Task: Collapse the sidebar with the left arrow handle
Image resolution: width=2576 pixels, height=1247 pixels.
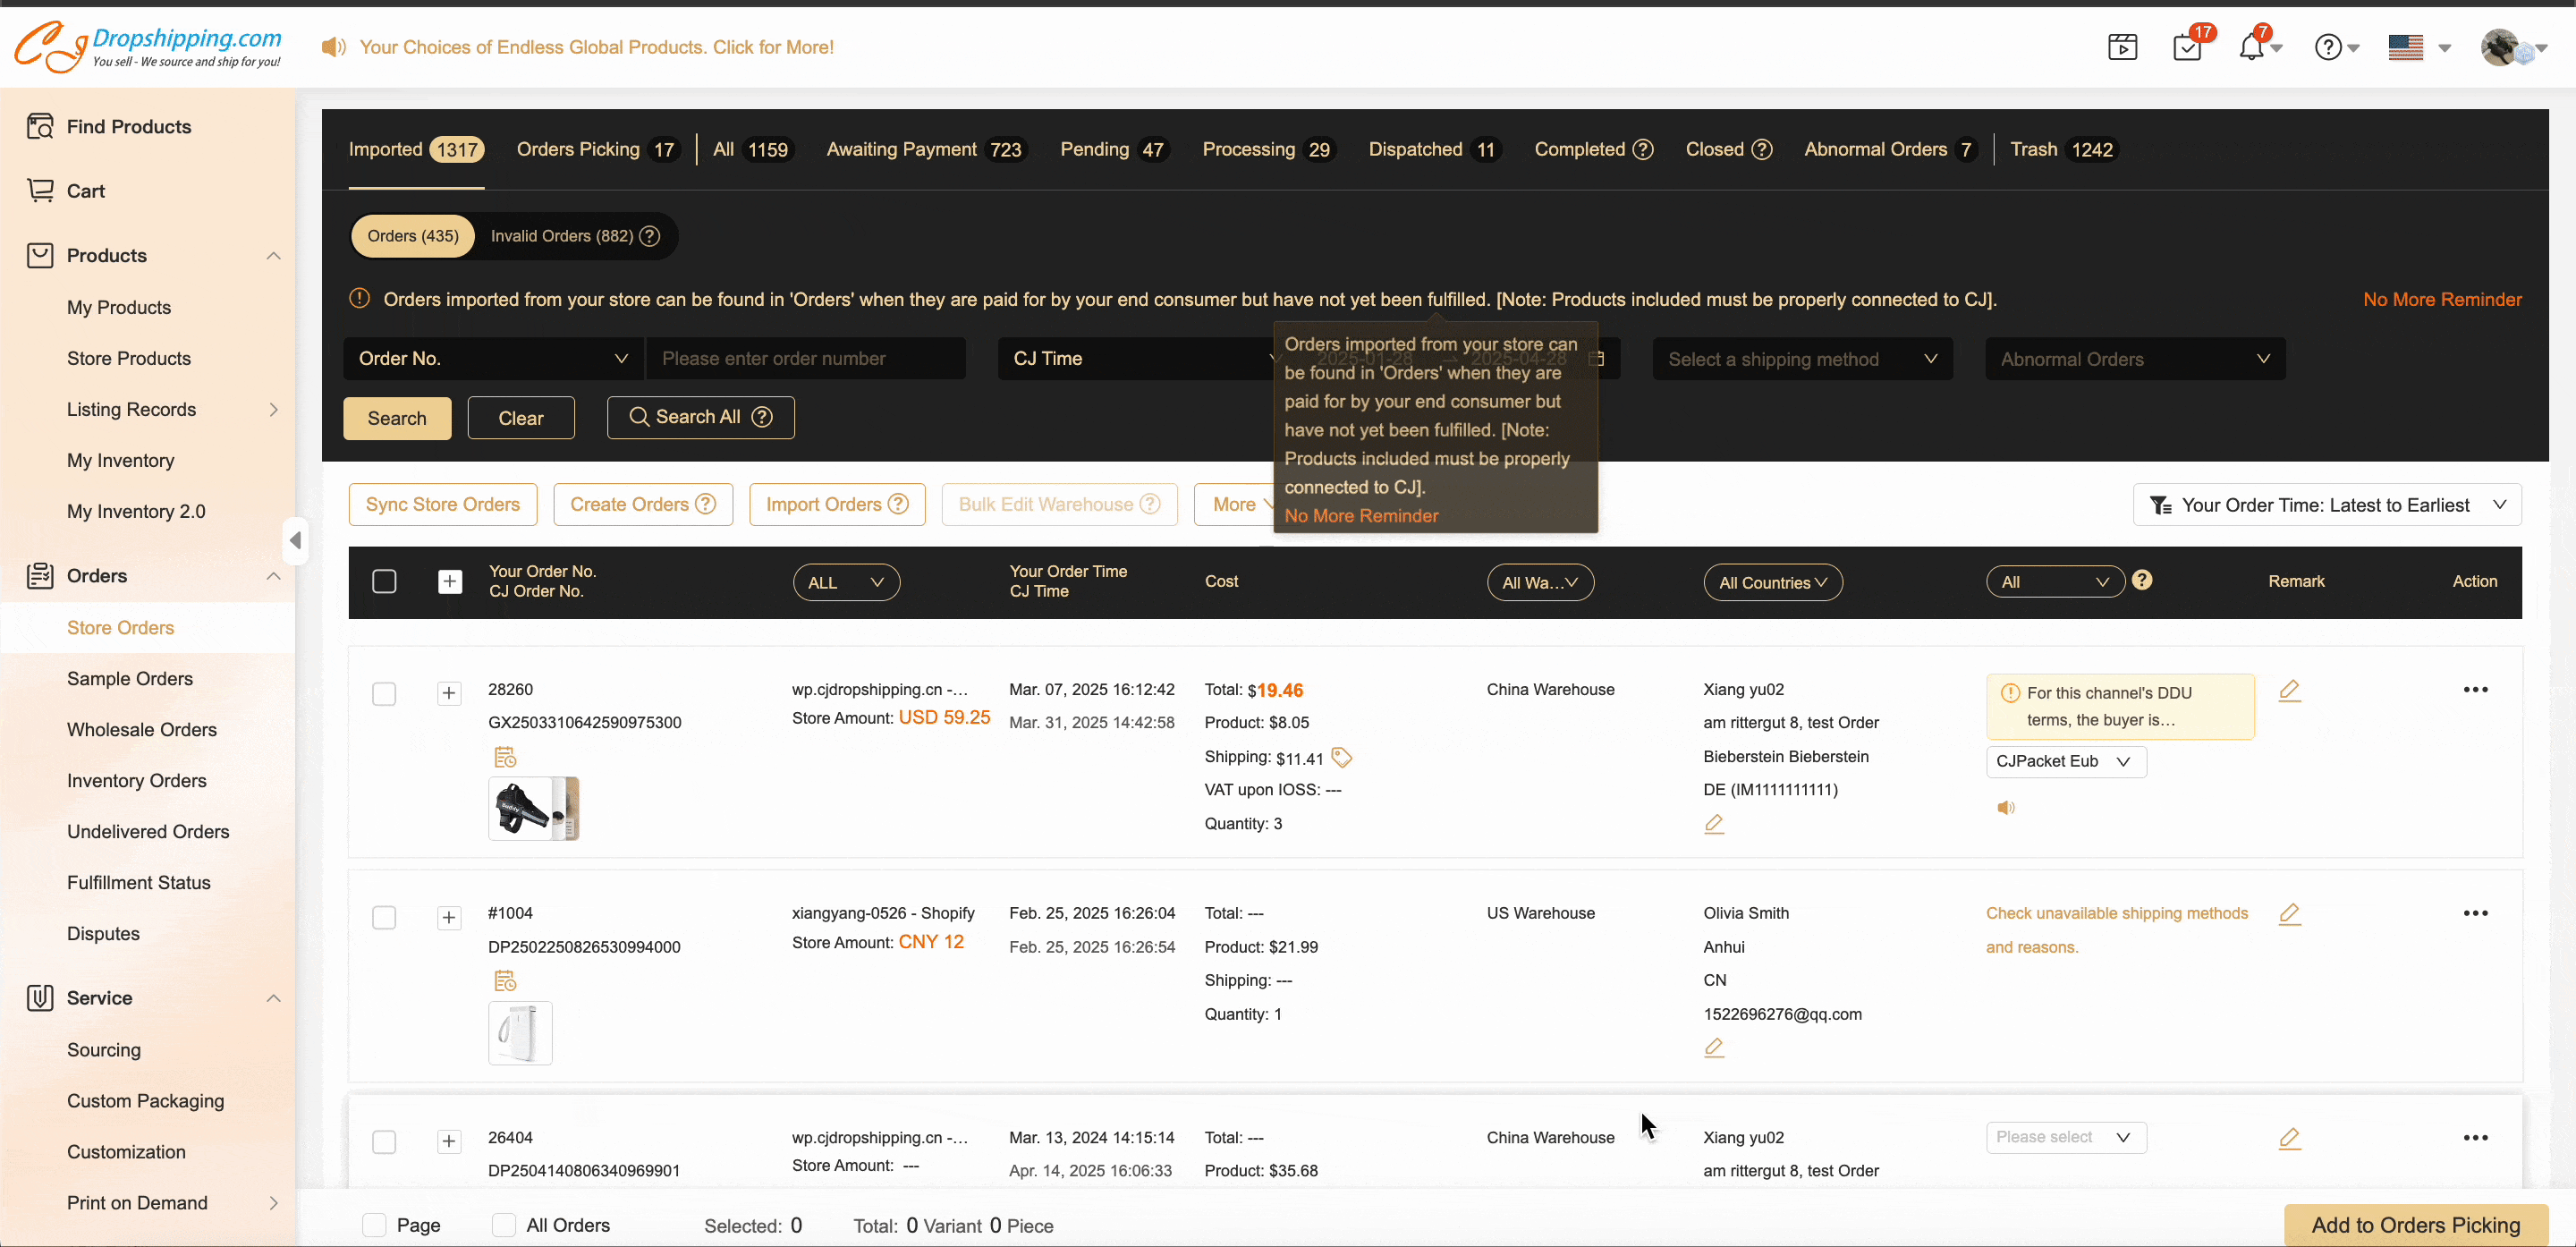Action: pyautogui.click(x=295, y=540)
